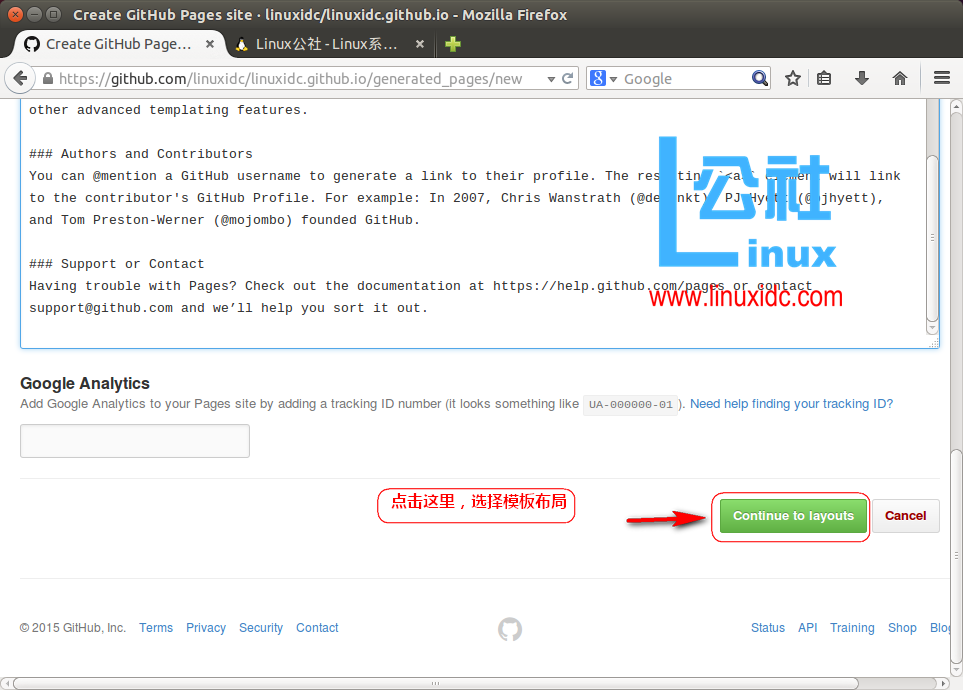Open the Terms footer link
Viewport: 963px width, 690px height.
click(x=155, y=628)
